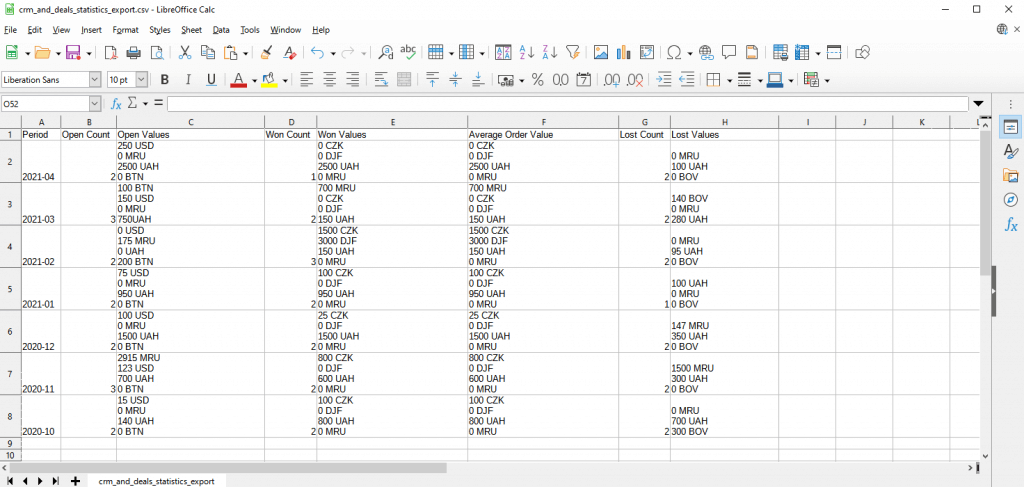Click the Function Wizard fx icon
Image resolution: width=1024 pixels, height=487 pixels.
[x=116, y=103]
